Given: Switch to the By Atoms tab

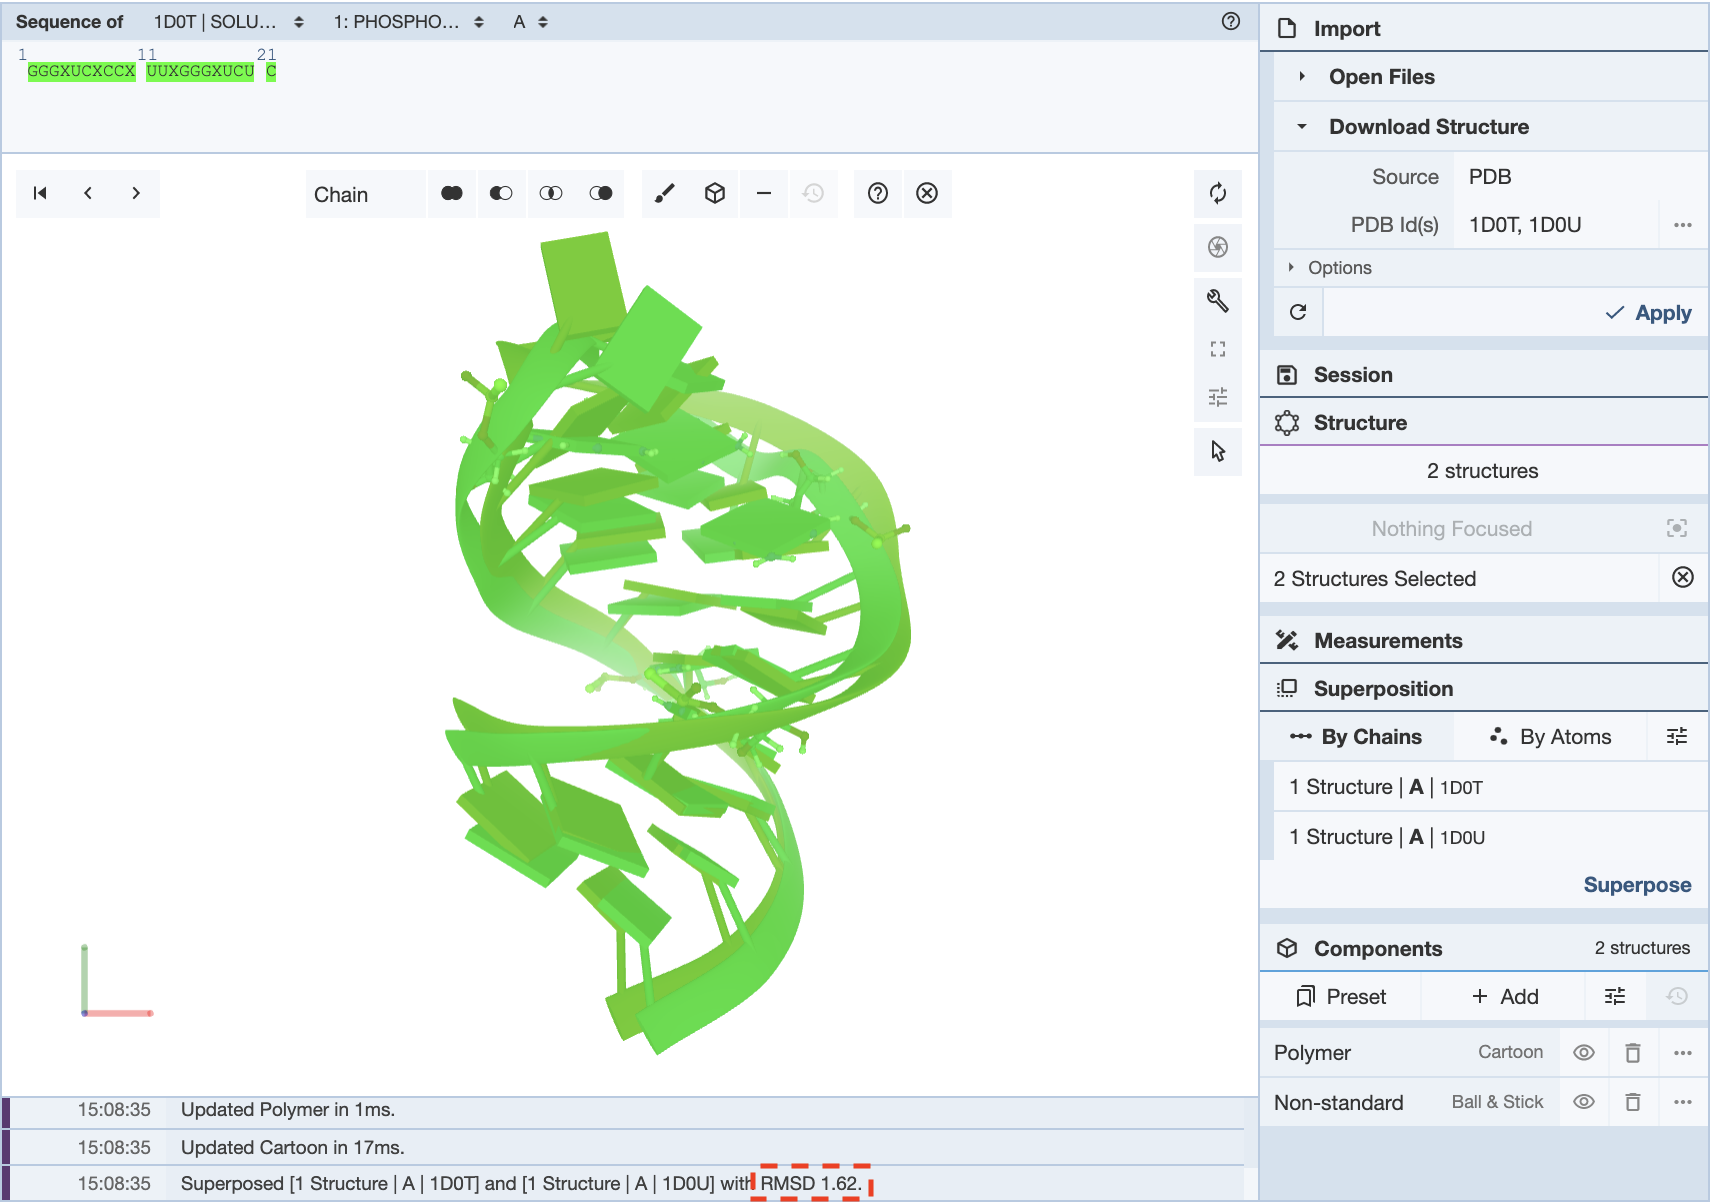Looking at the screenshot, I should pyautogui.click(x=1551, y=737).
